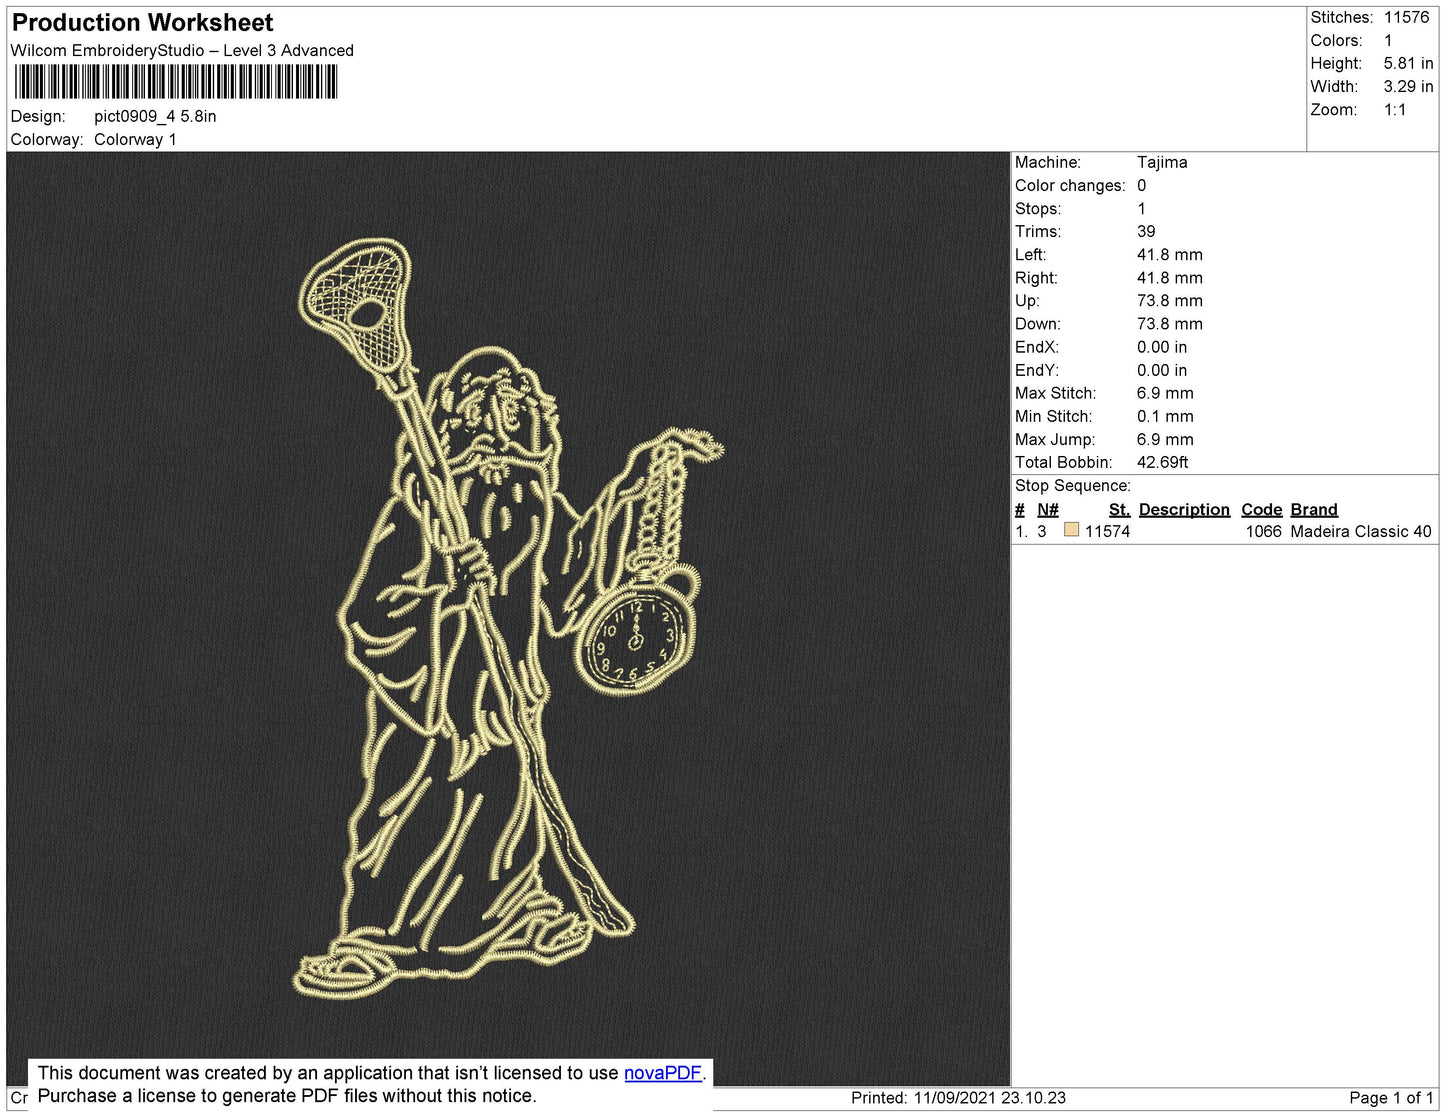Click the Stitches value 11576
Viewport: 1445px width, 1117px height.
point(1406,17)
